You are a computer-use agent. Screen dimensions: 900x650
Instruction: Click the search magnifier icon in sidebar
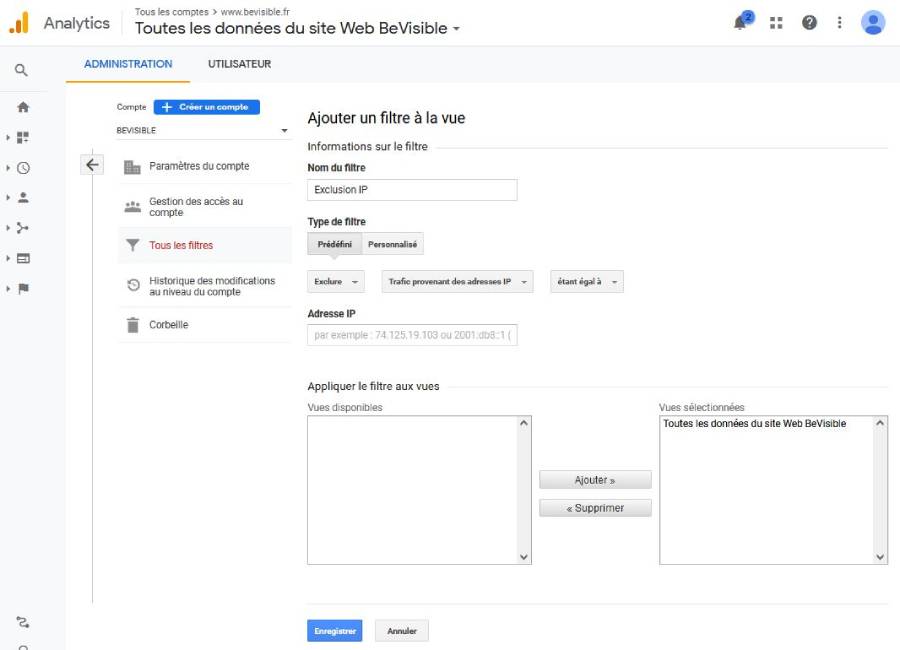point(22,70)
